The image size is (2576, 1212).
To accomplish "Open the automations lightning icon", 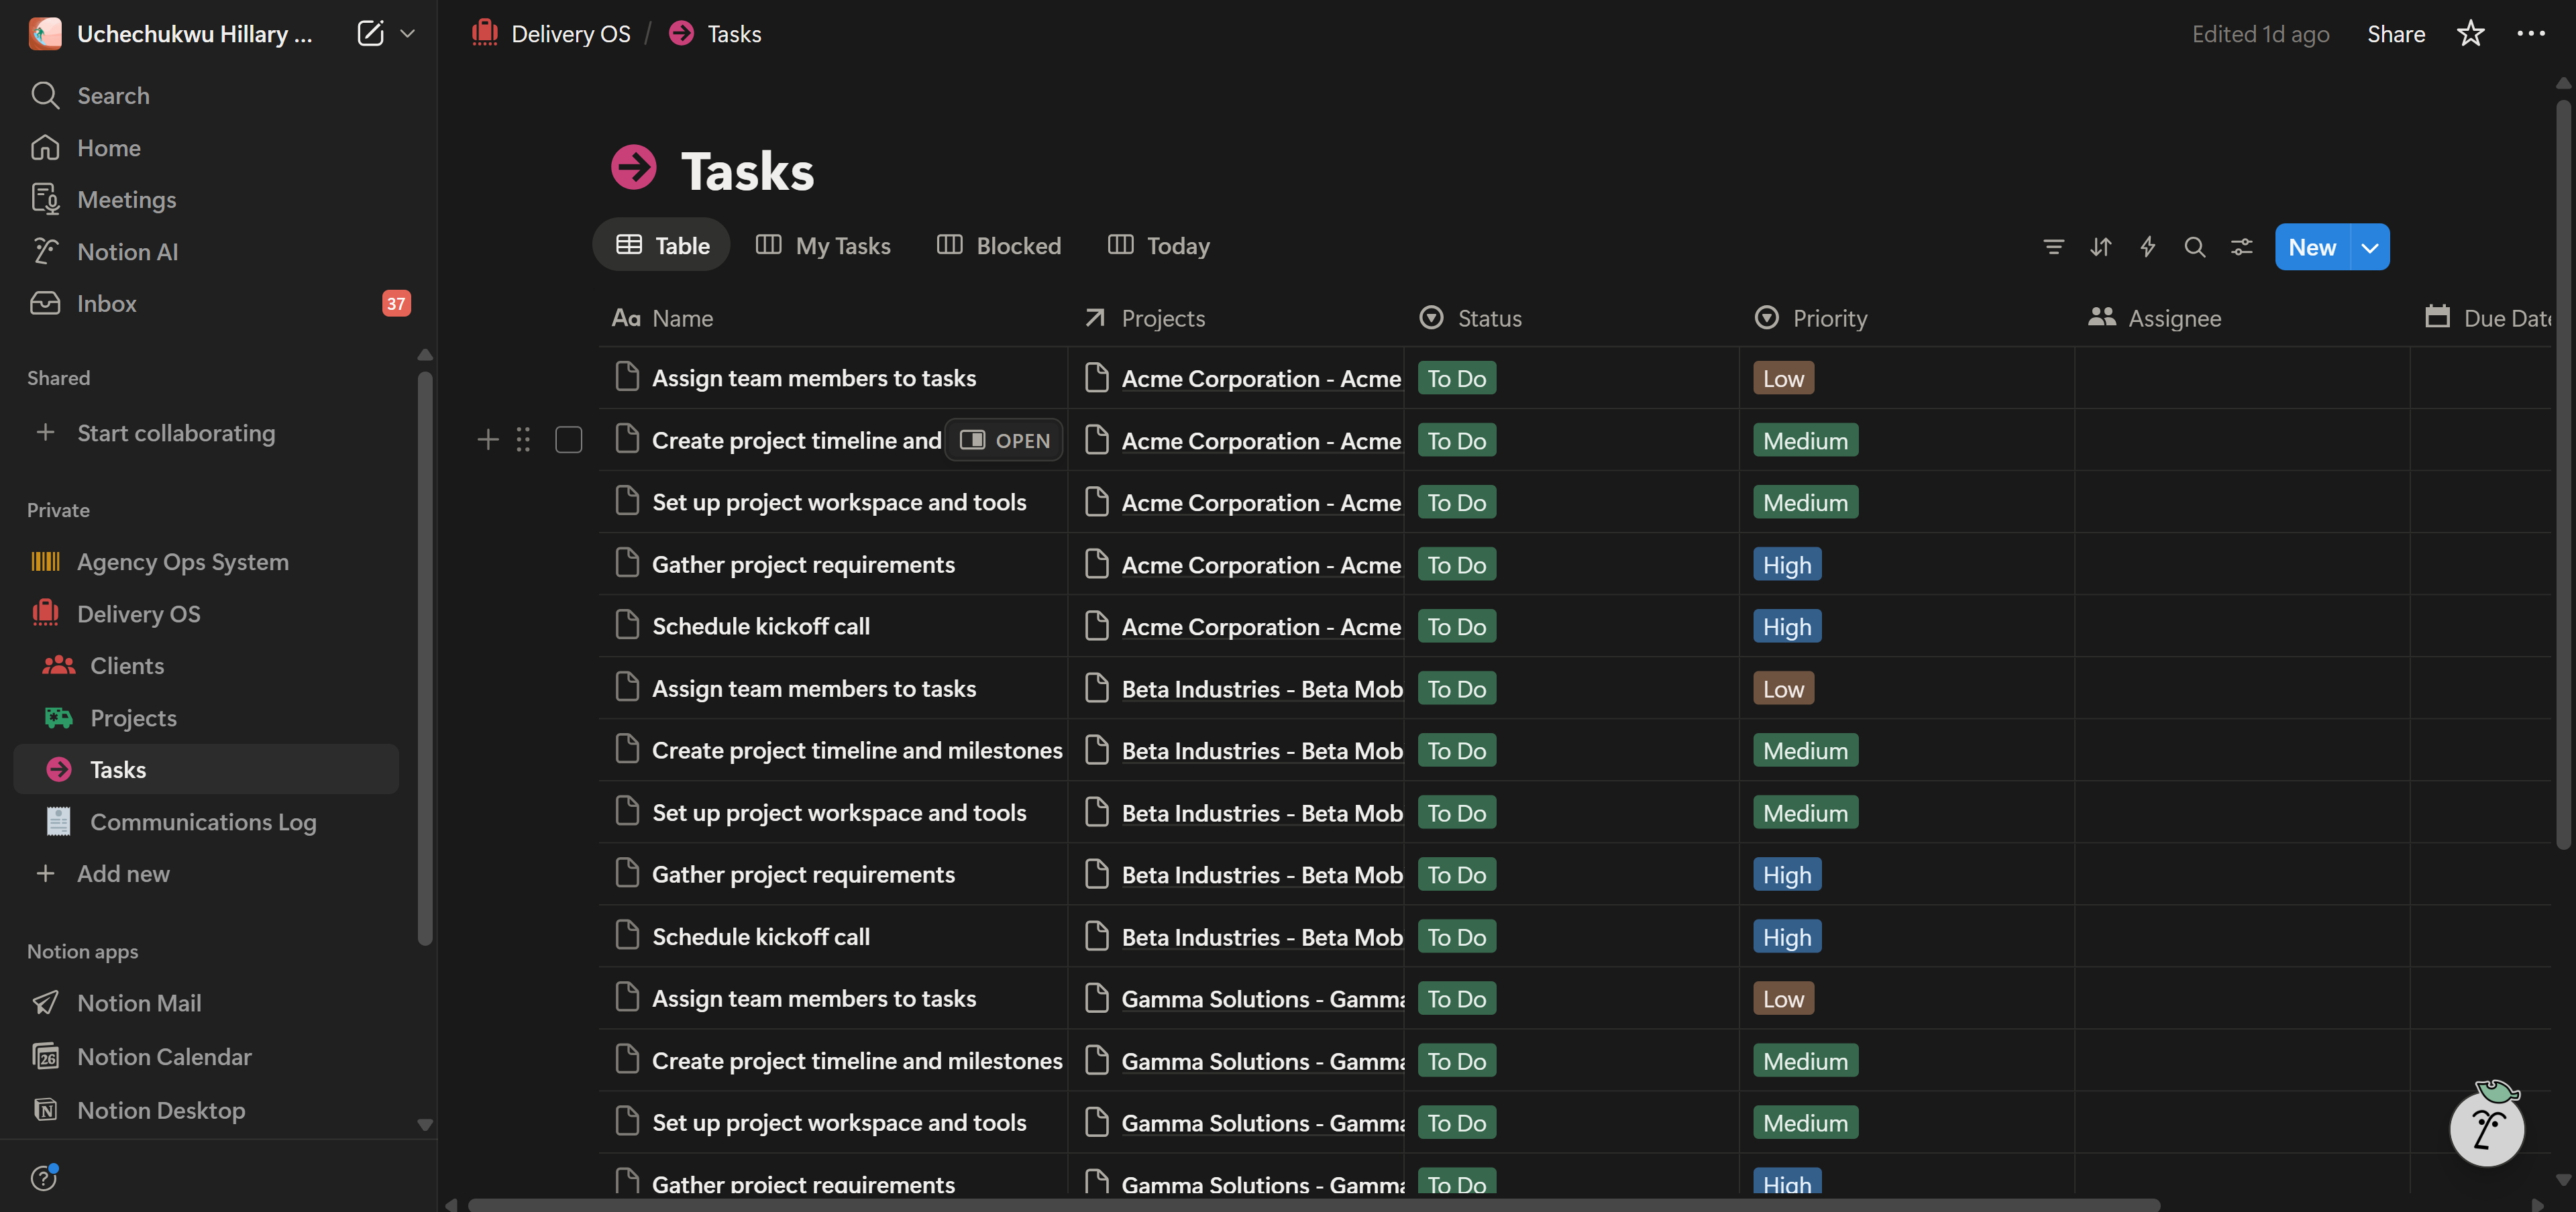I will tap(2148, 246).
